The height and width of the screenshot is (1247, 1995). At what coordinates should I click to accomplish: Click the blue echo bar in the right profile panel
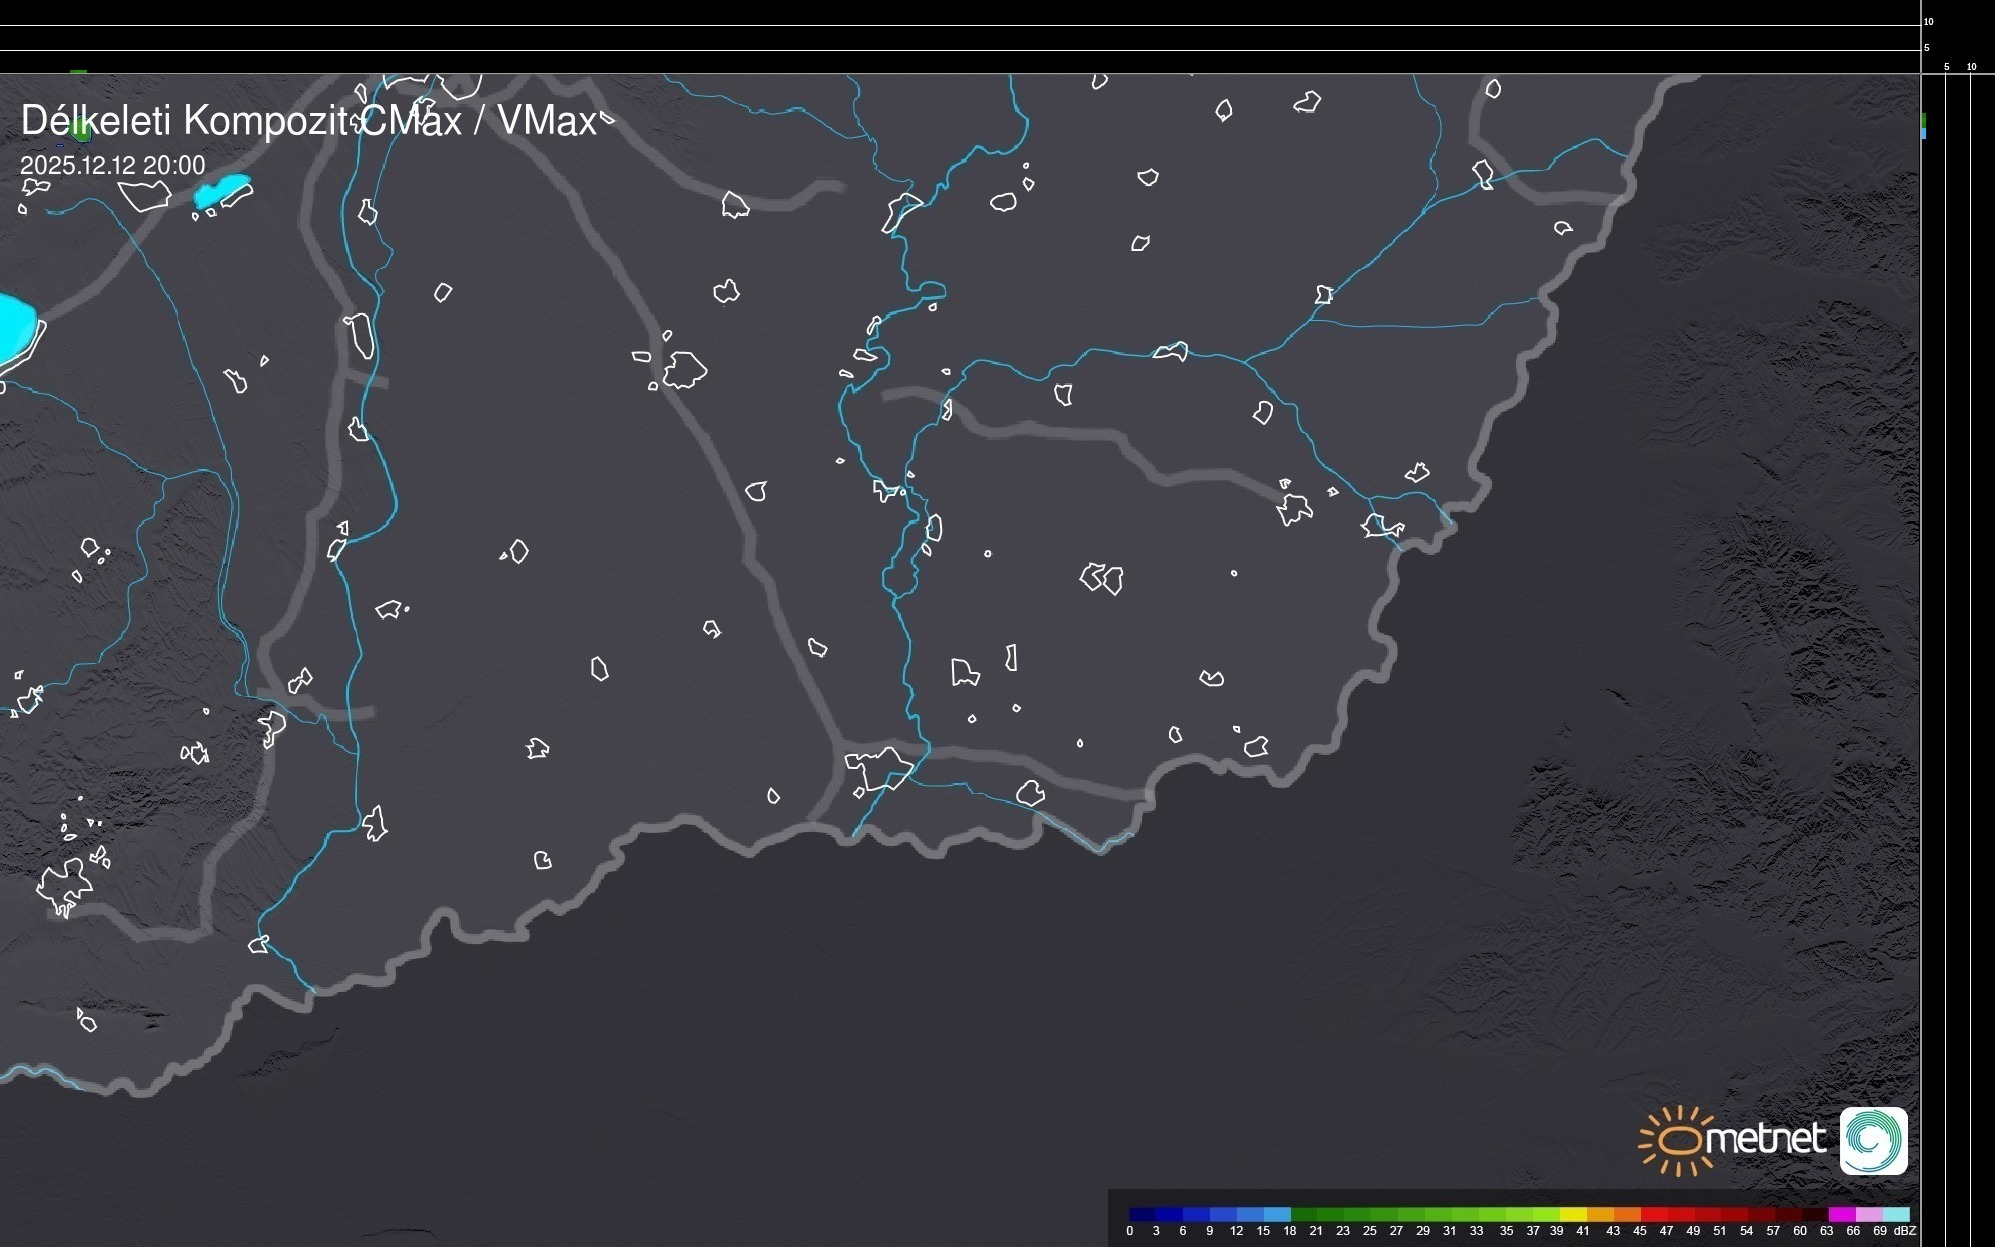1924,132
